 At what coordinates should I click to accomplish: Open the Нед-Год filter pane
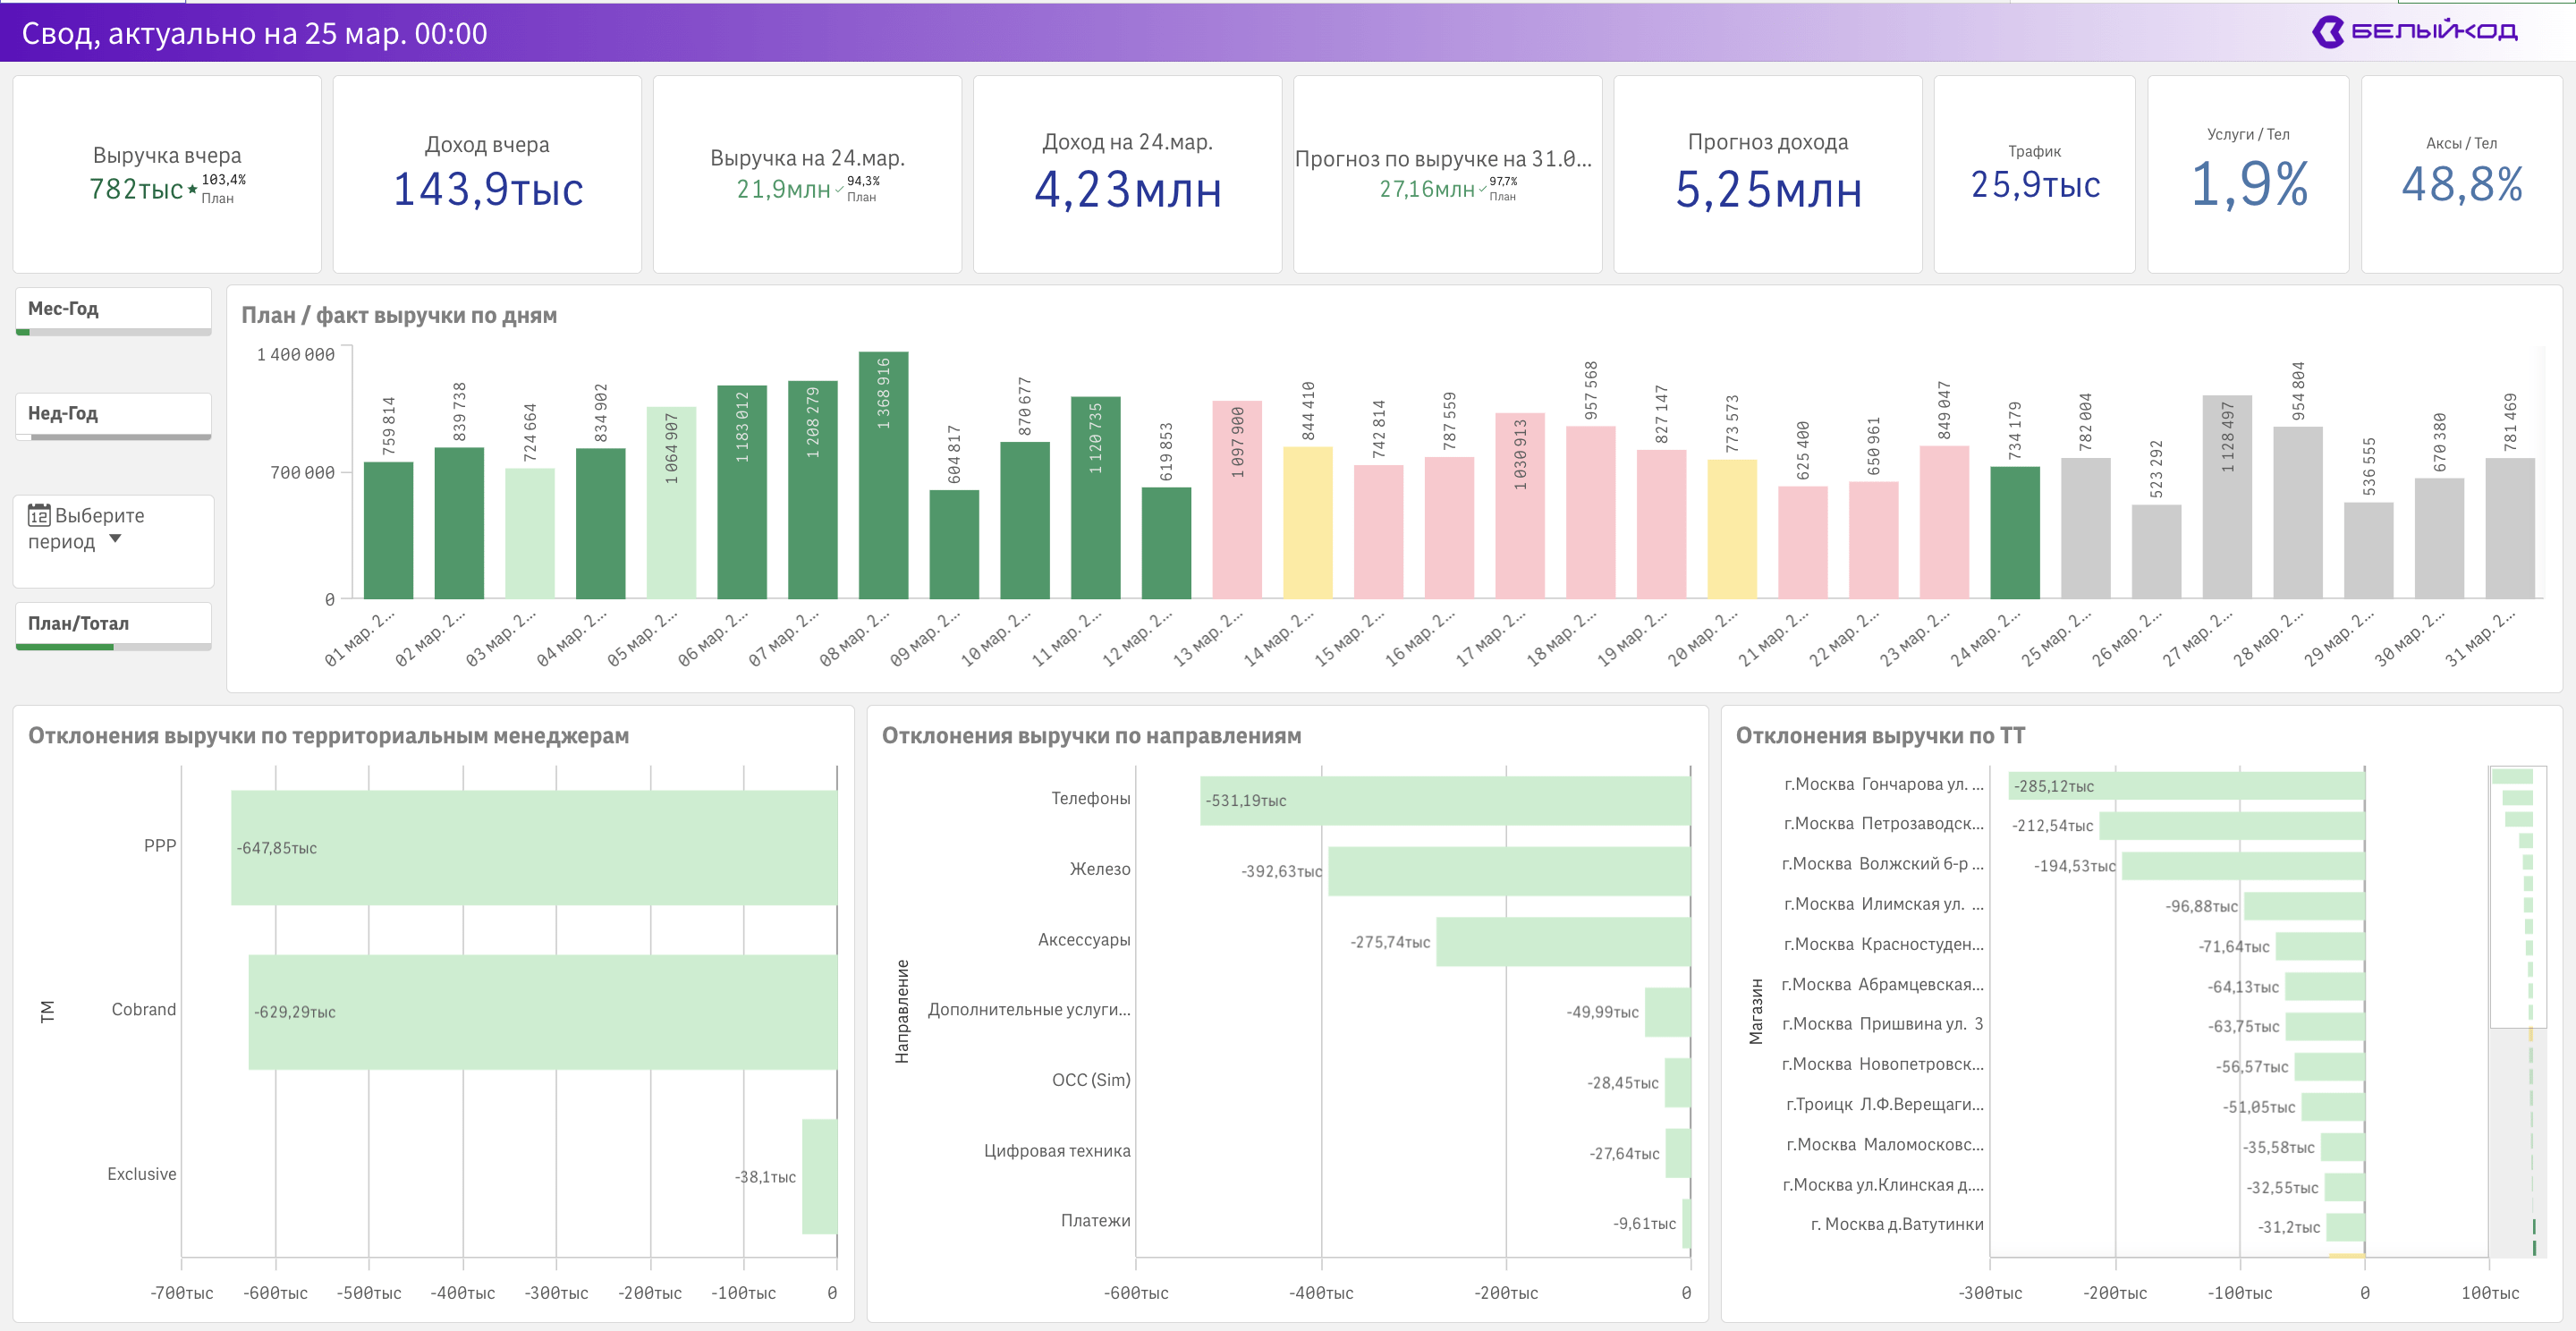click(x=113, y=414)
